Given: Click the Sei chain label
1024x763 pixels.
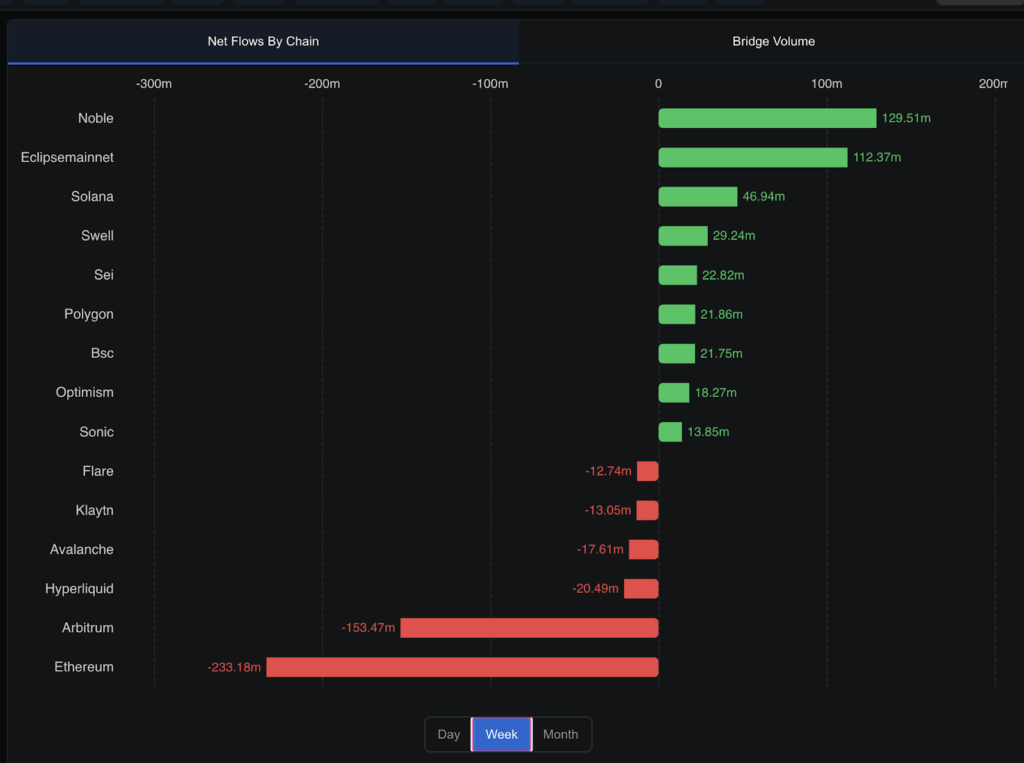Looking at the screenshot, I should click(x=104, y=275).
